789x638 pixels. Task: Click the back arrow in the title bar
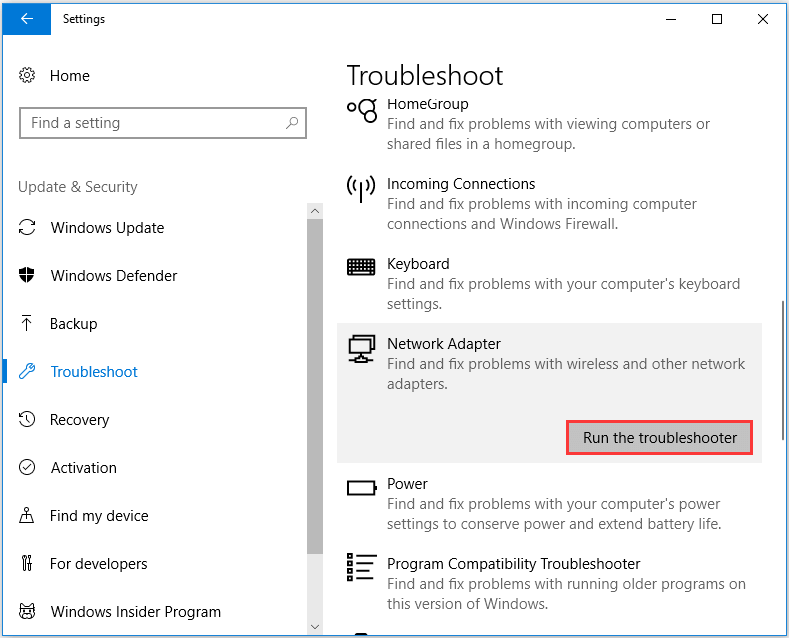[27, 19]
